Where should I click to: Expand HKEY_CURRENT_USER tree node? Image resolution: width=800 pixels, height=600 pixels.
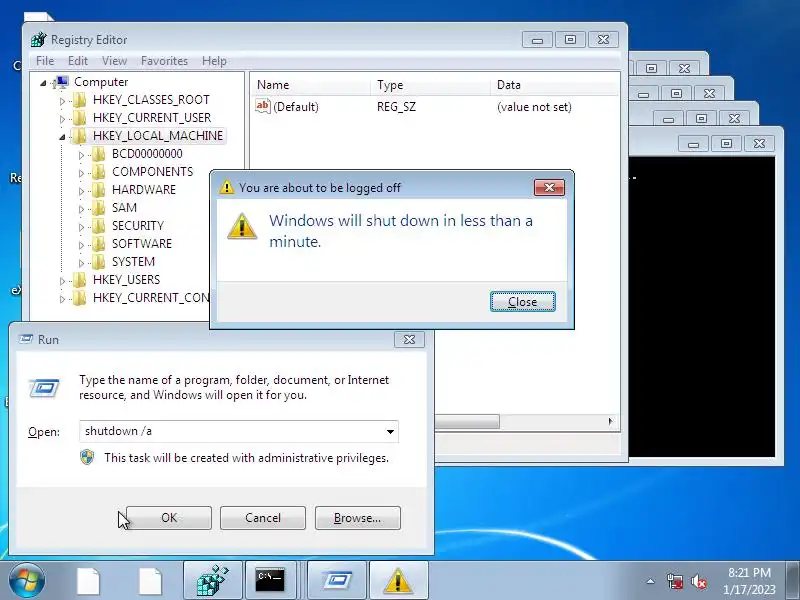(x=62, y=118)
